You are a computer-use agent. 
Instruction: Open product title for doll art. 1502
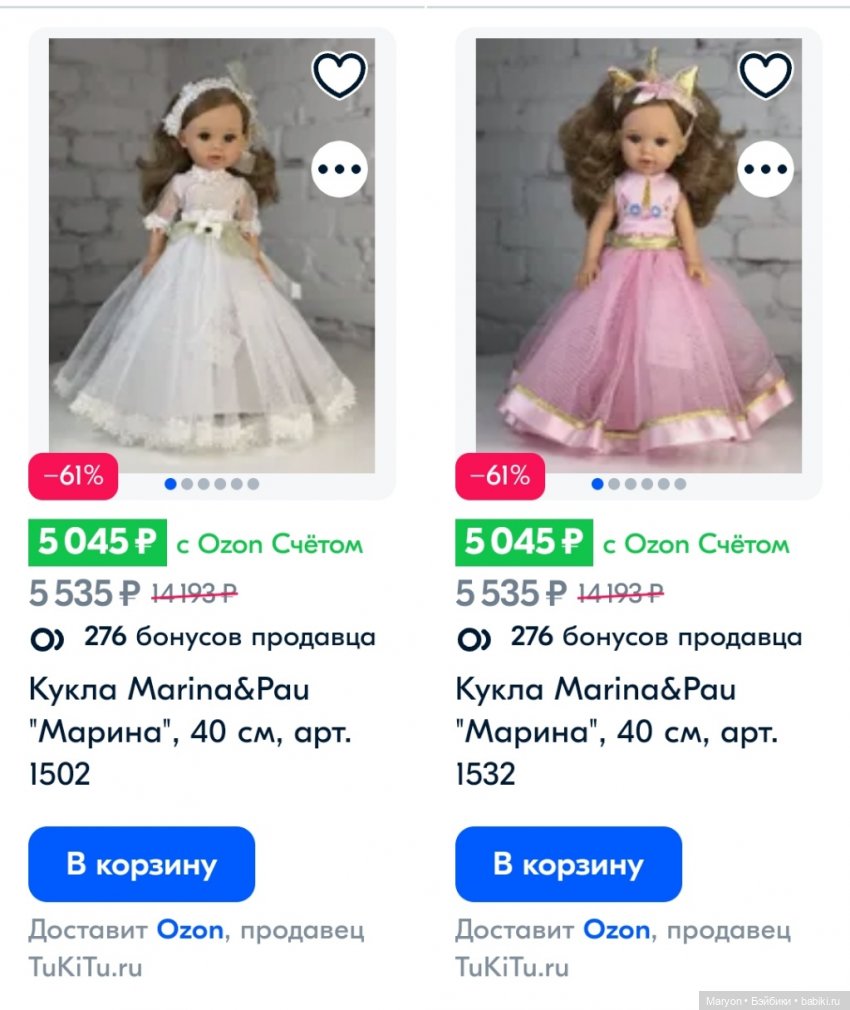point(190,731)
